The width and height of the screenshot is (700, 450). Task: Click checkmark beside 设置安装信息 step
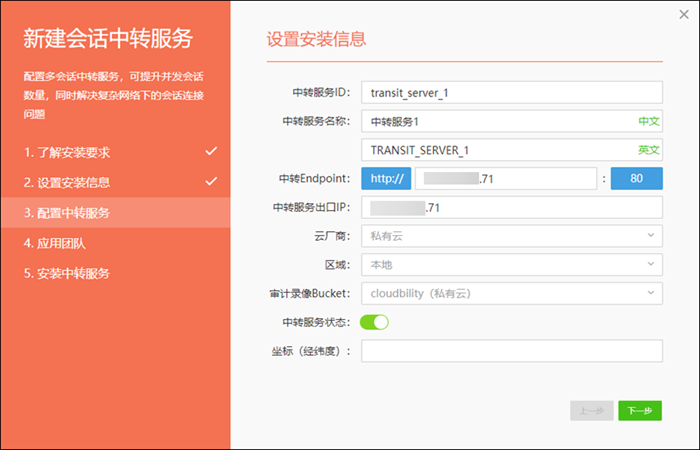210,182
